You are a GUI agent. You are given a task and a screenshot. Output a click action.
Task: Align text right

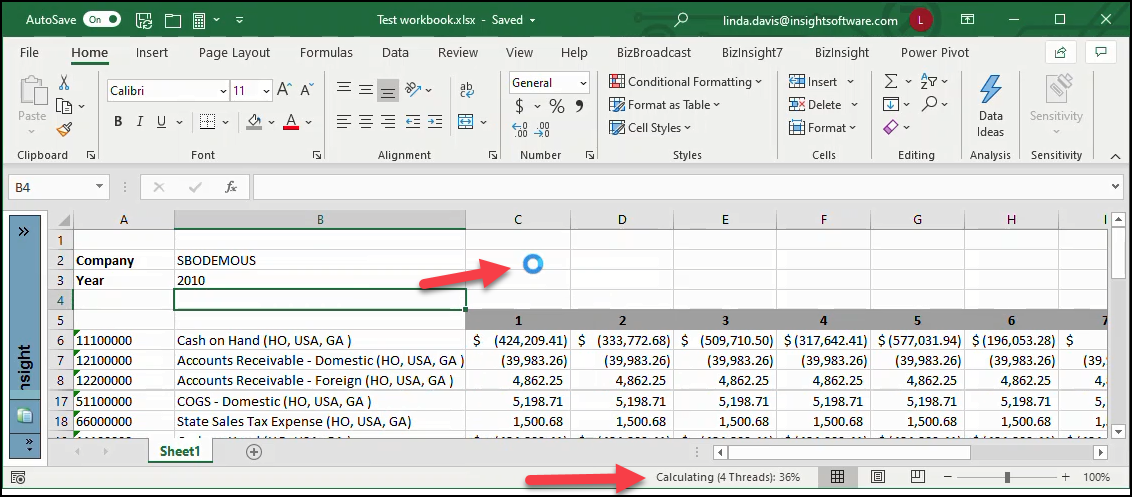click(388, 121)
